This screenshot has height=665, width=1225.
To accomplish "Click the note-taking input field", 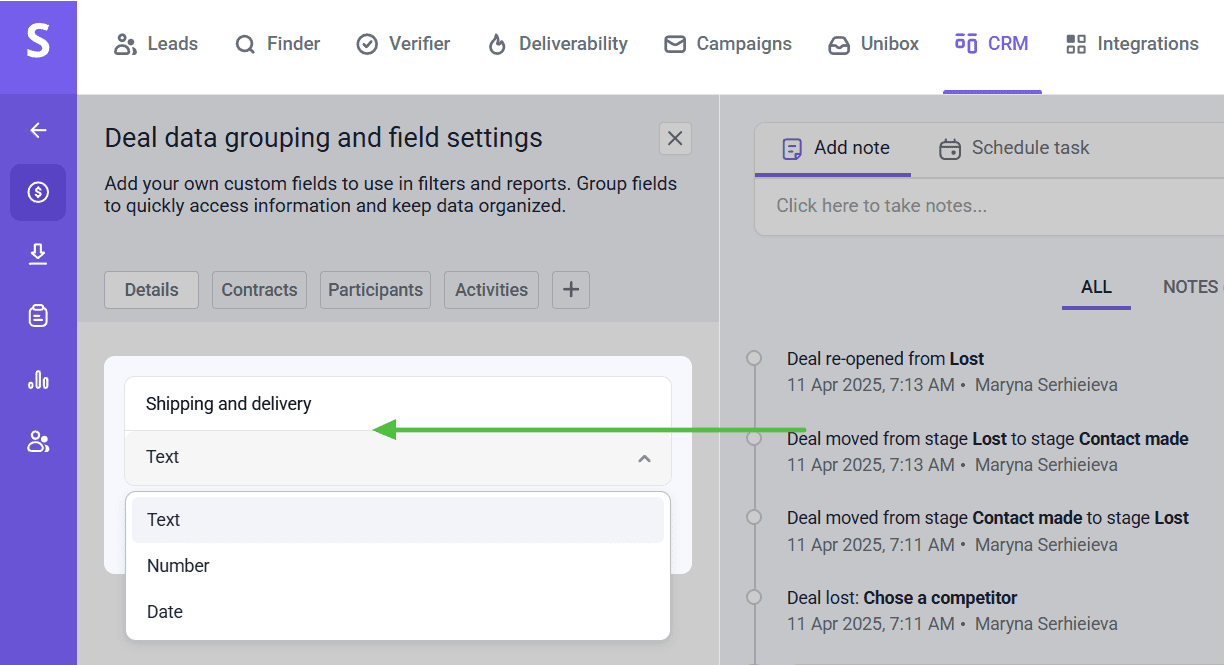I will [x=990, y=206].
